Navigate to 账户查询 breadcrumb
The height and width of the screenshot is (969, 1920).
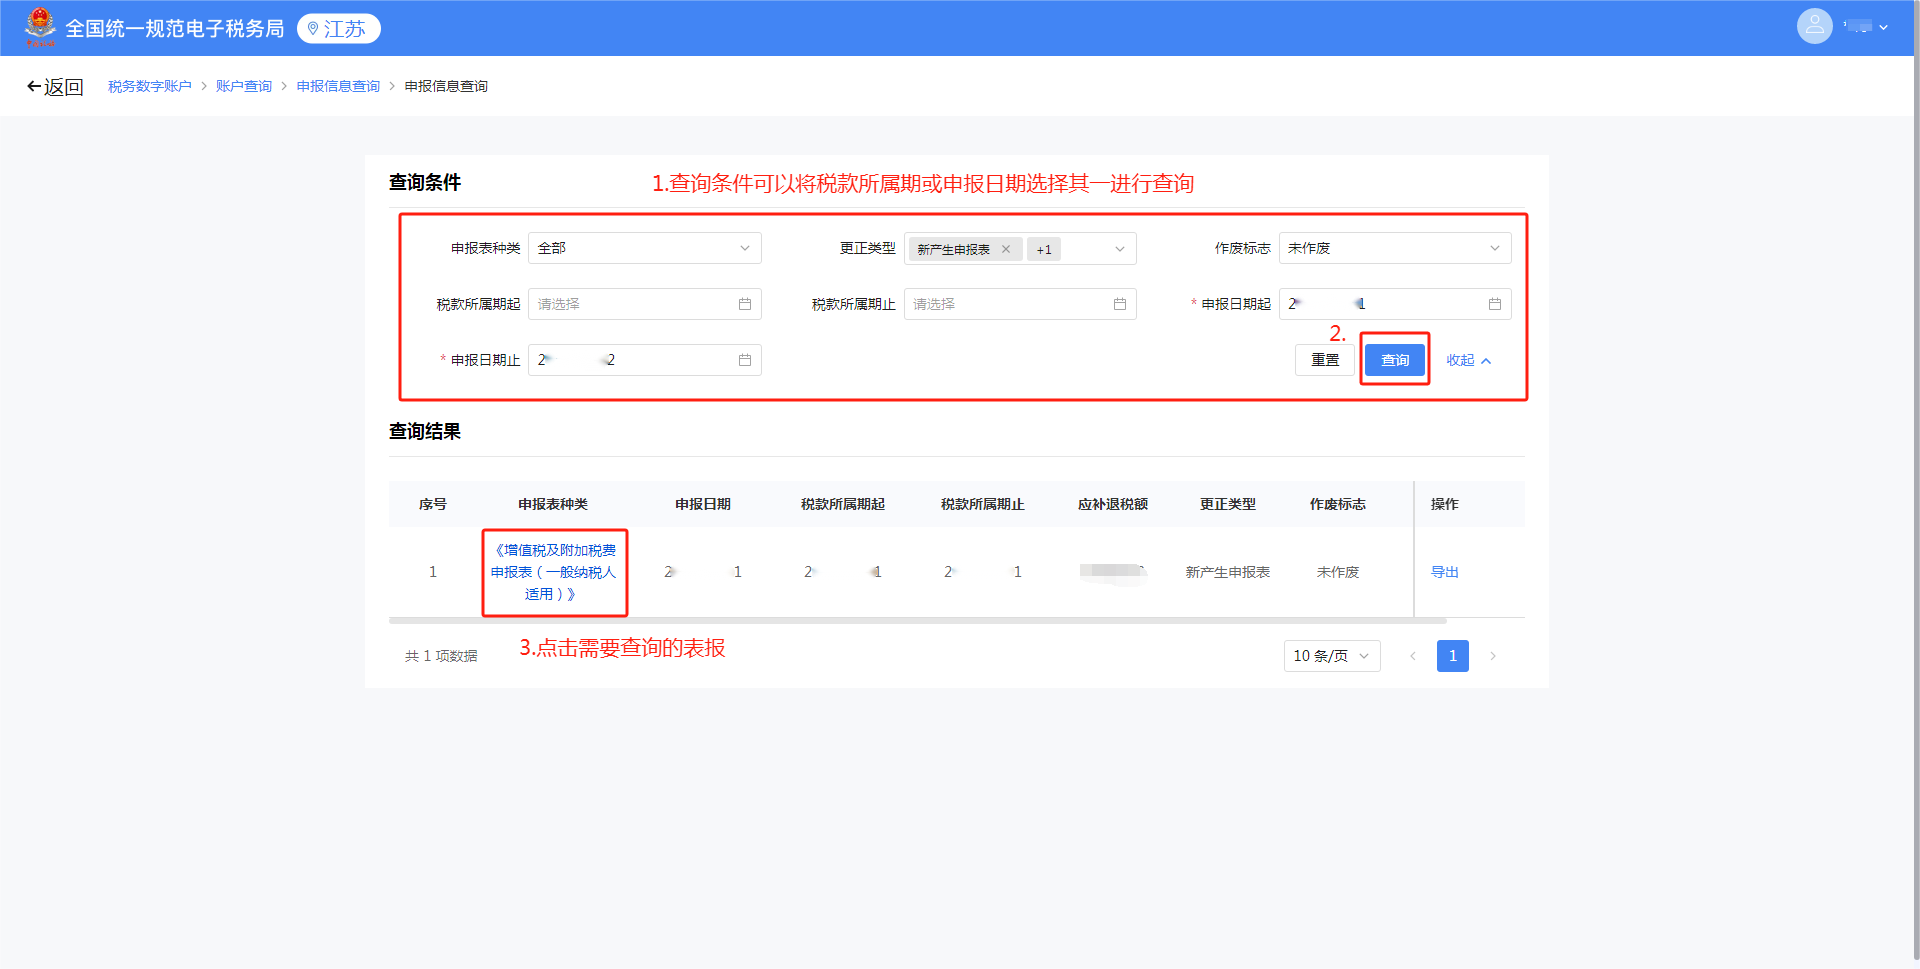click(244, 86)
